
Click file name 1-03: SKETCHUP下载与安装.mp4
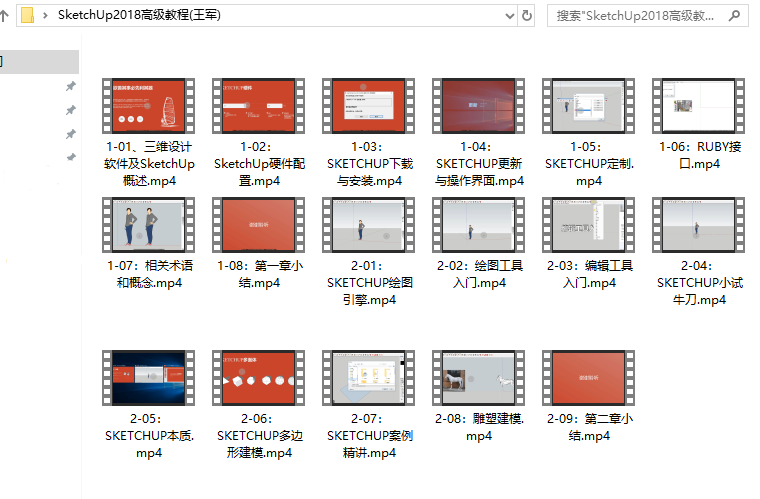(369, 164)
